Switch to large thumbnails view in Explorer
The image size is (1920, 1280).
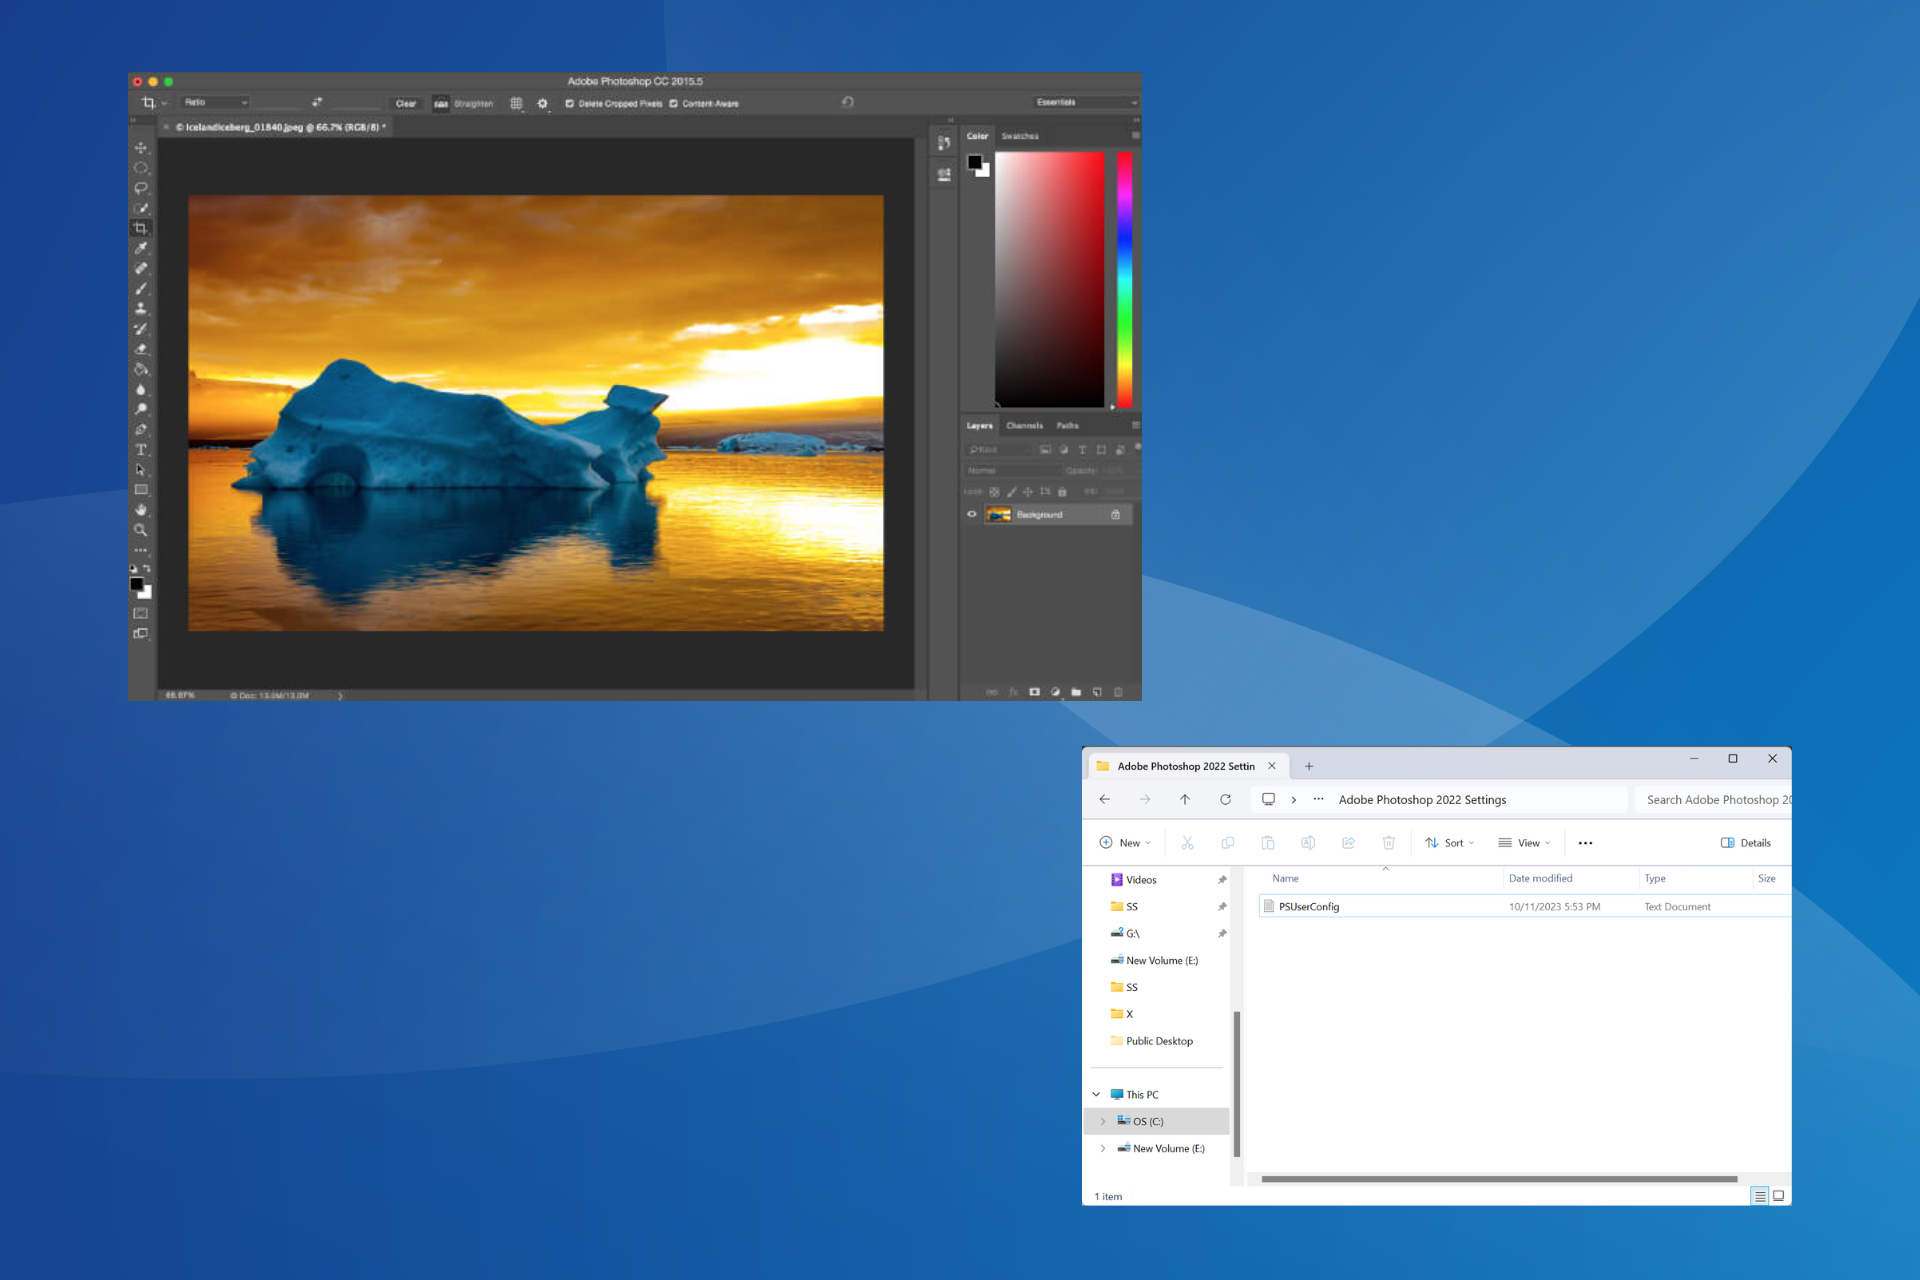point(1778,1196)
